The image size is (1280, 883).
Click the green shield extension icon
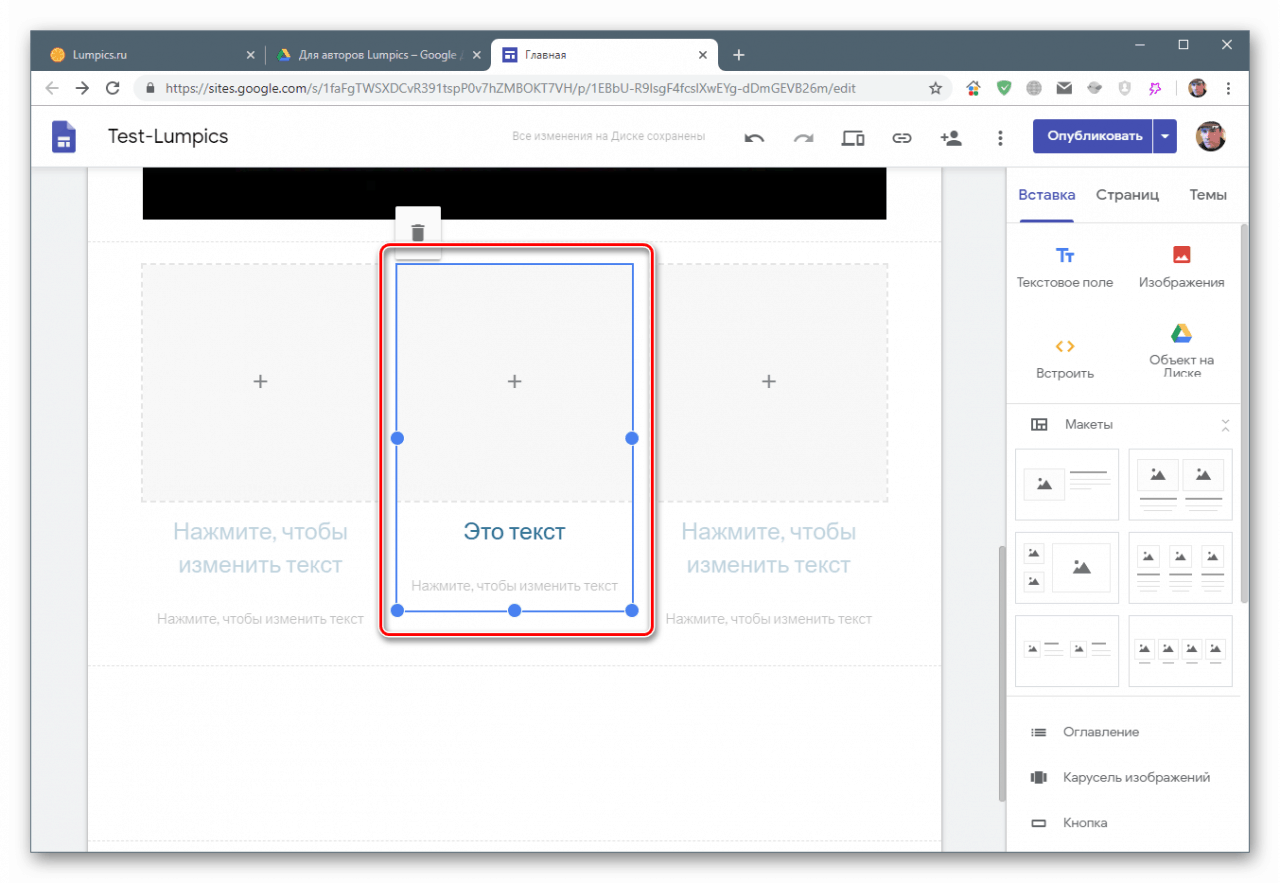[1003, 88]
